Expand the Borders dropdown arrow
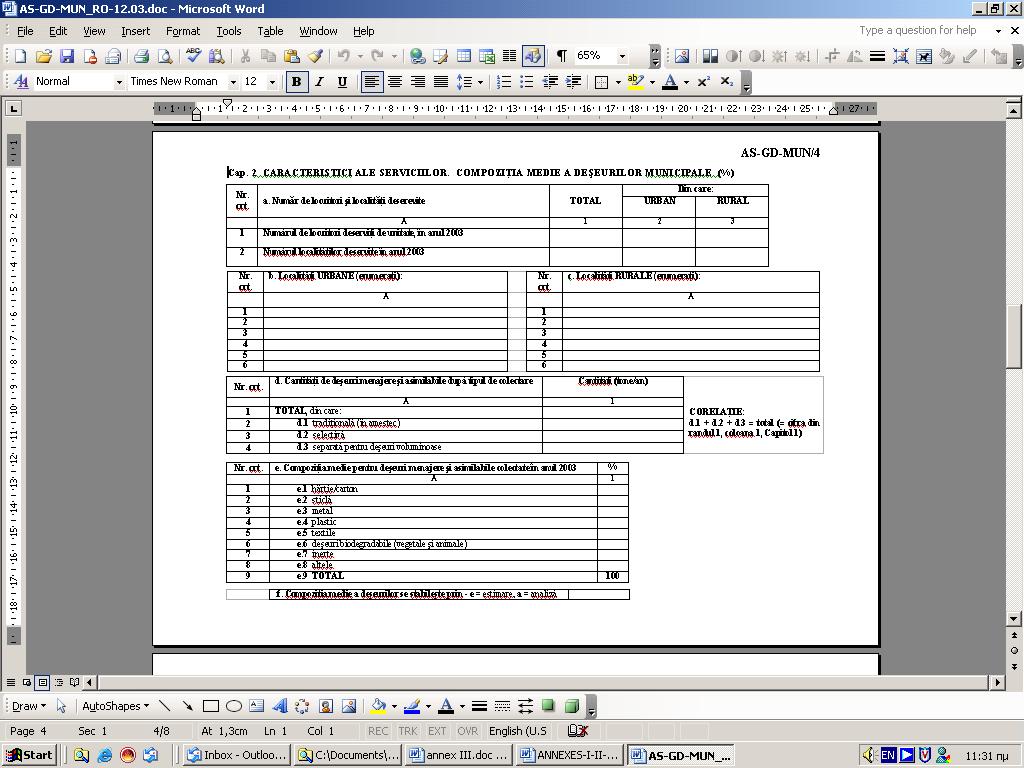Screen dimensions: 1024x768 click(617, 82)
